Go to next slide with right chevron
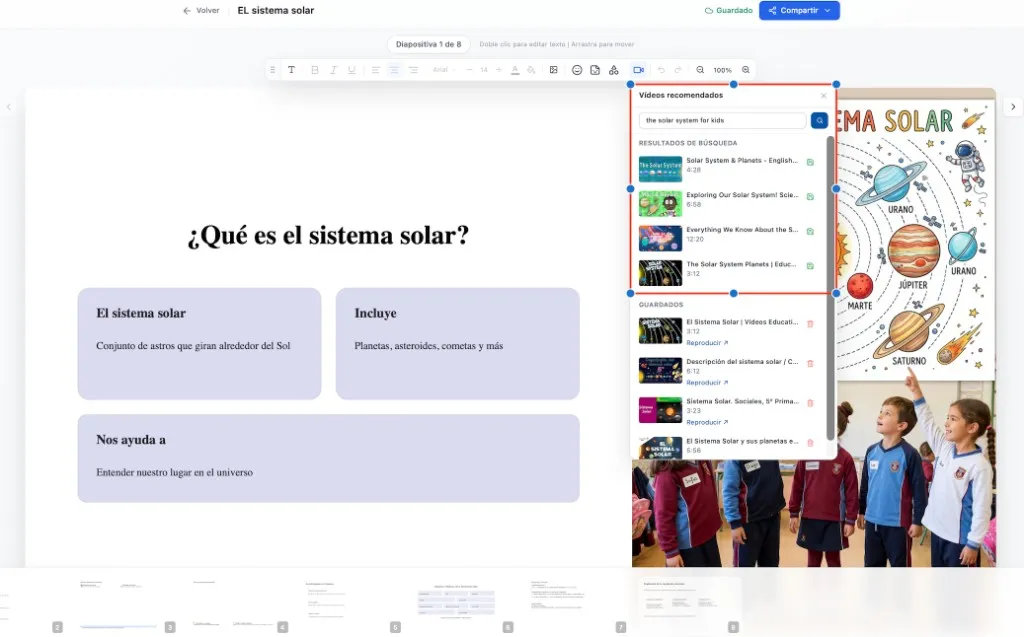Image resolution: width=1024 pixels, height=637 pixels. point(1013,106)
